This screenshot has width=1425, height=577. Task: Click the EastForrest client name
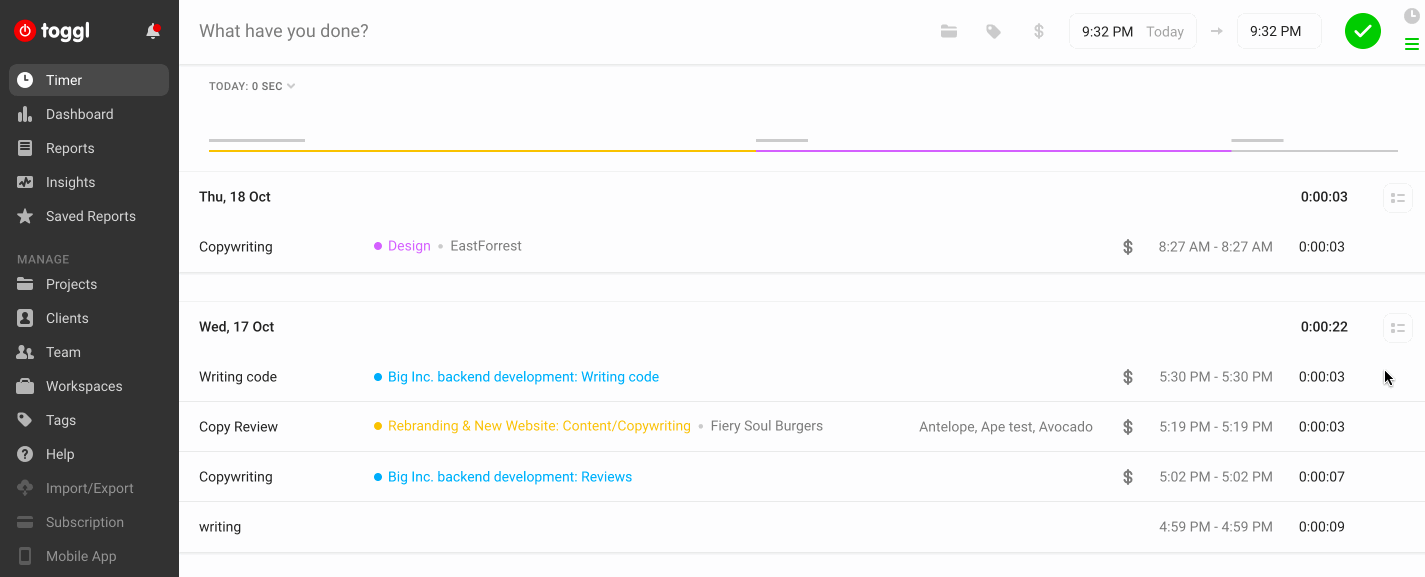486,246
